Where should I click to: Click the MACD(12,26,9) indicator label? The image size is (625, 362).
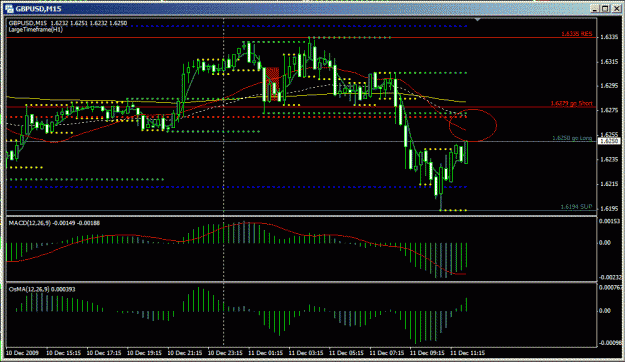click(x=54, y=223)
